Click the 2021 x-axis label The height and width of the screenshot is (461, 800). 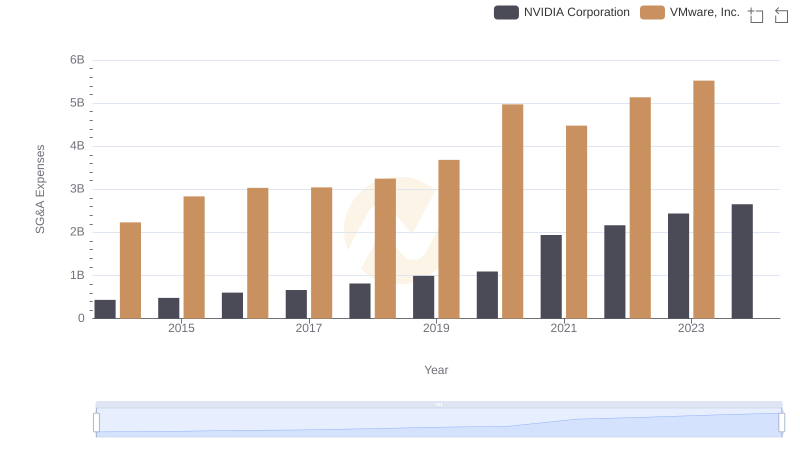pyautogui.click(x=564, y=328)
